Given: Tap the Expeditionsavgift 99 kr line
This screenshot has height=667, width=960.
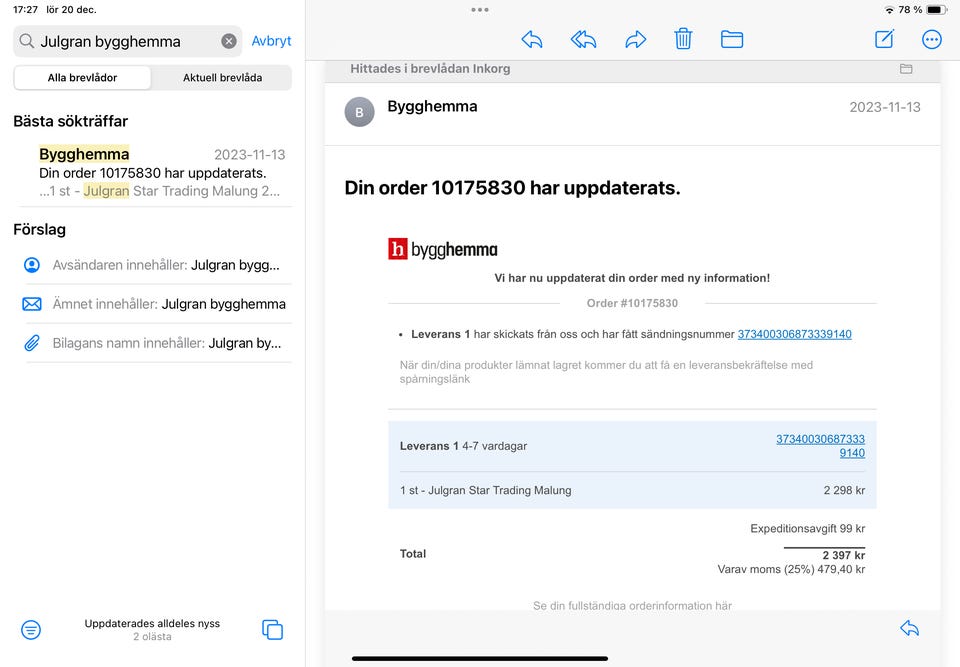Looking at the screenshot, I should [808, 529].
